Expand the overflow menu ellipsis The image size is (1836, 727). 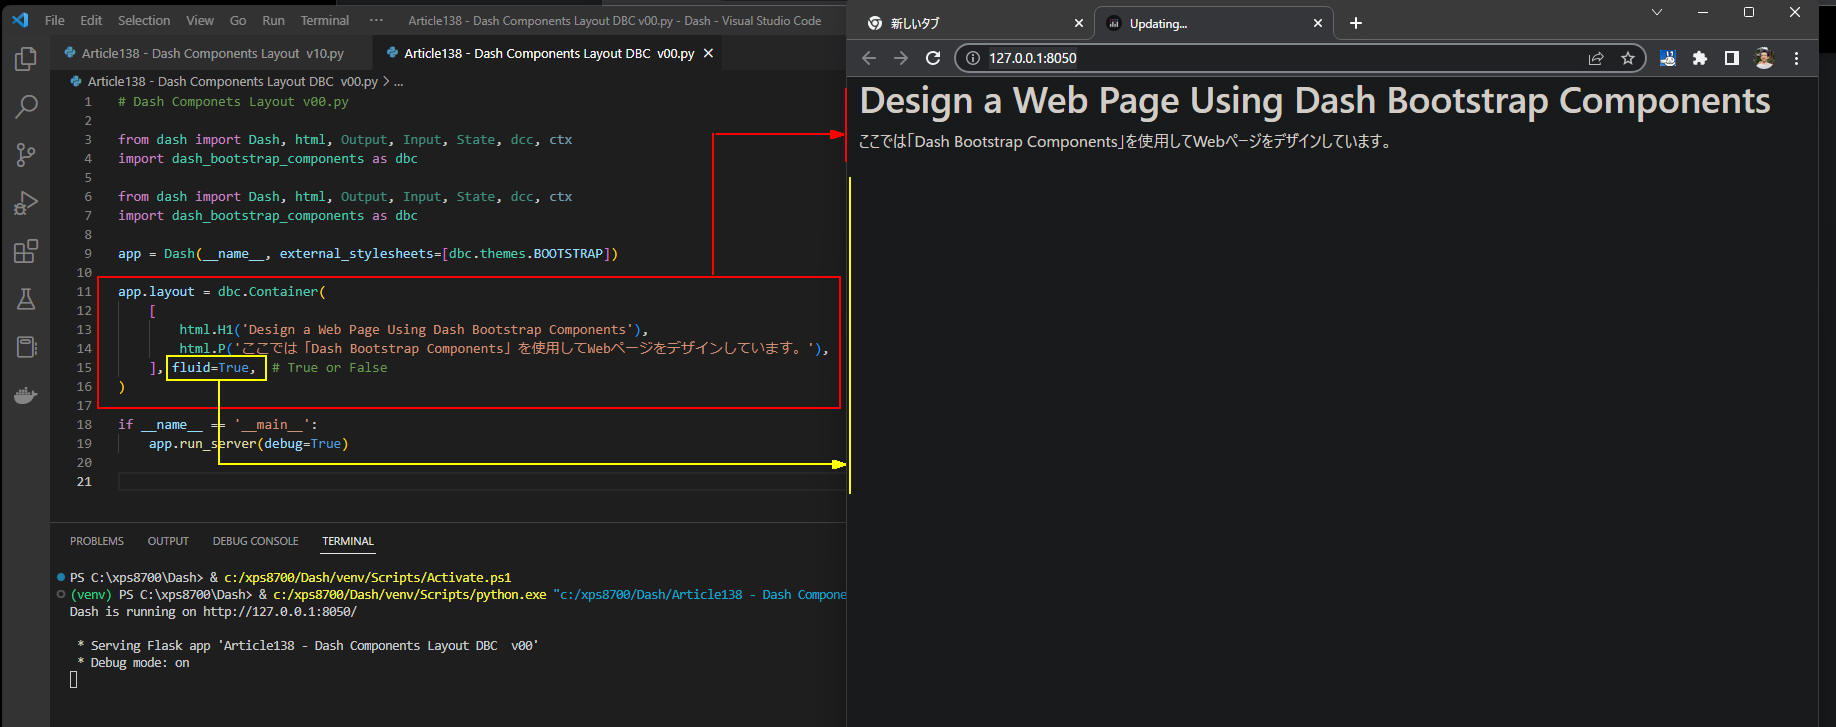376,20
